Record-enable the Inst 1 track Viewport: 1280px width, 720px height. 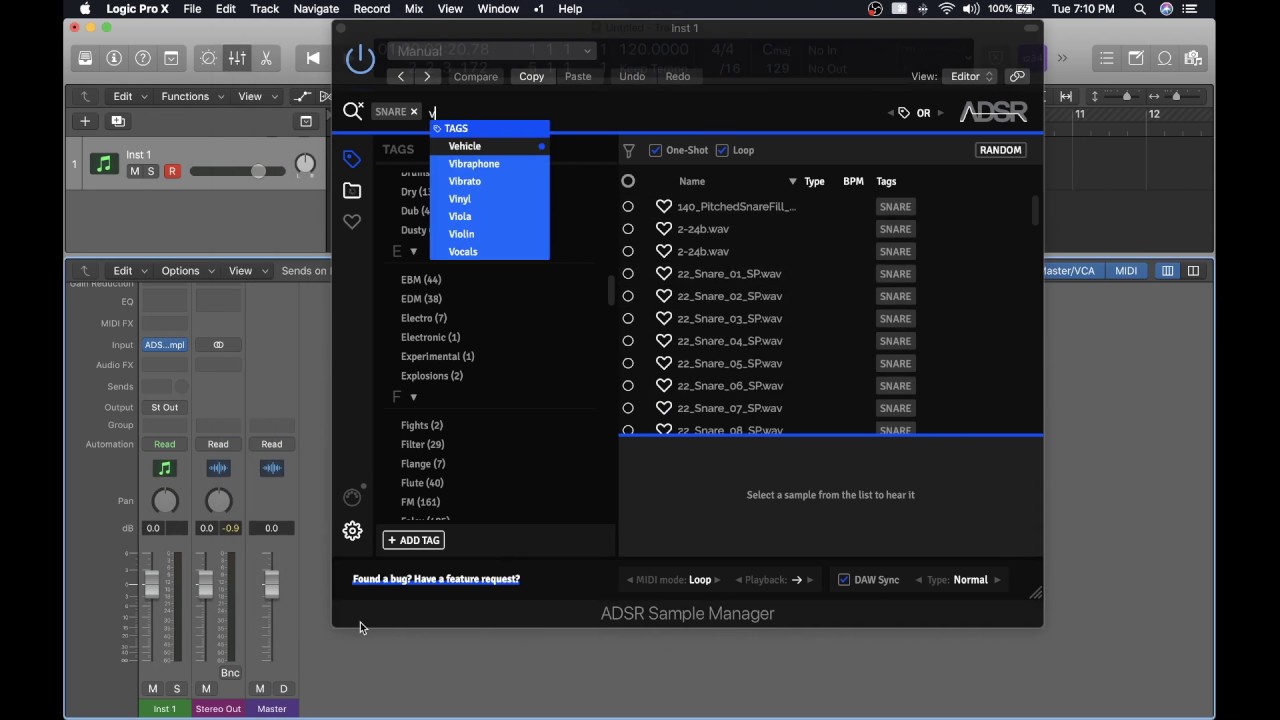tap(172, 171)
